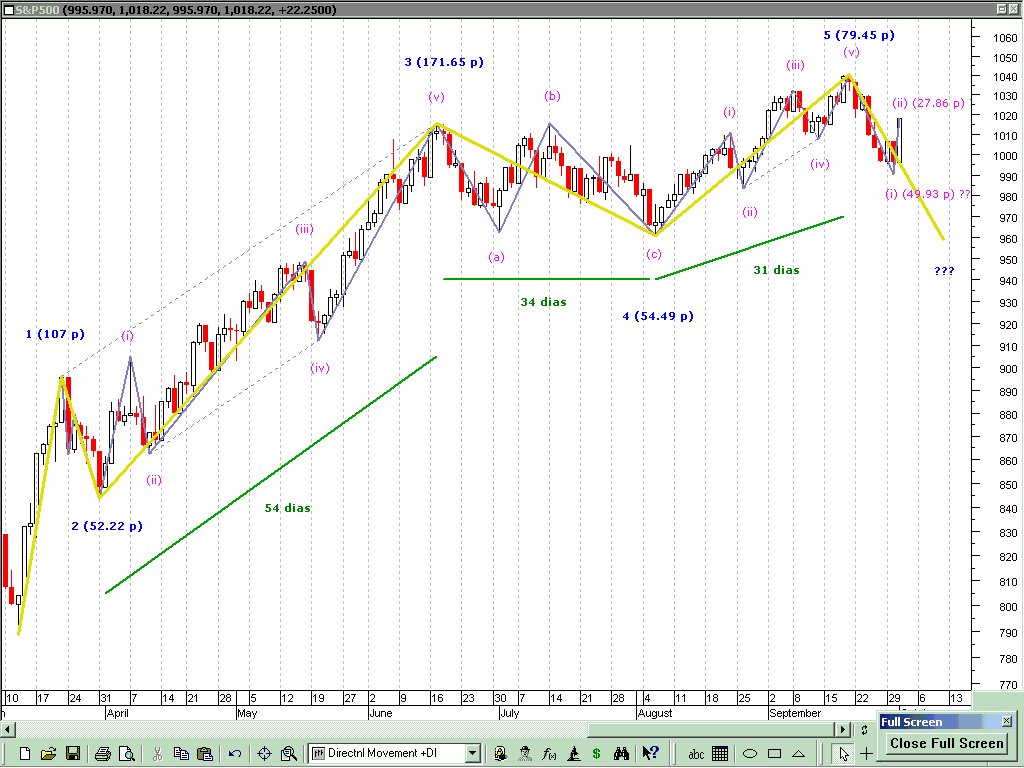The image size is (1024, 768).
Task: Select the '54 dias' green text
Action: 287,507
